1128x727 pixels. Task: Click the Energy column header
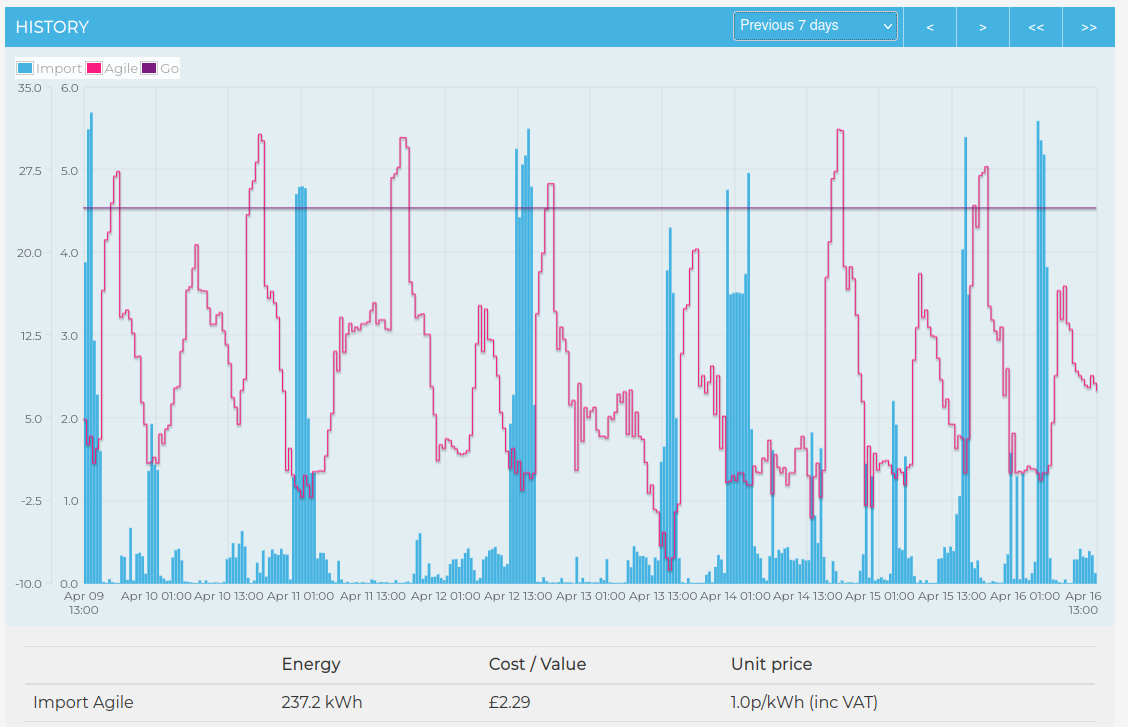pyautogui.click(x=311, y=664)
